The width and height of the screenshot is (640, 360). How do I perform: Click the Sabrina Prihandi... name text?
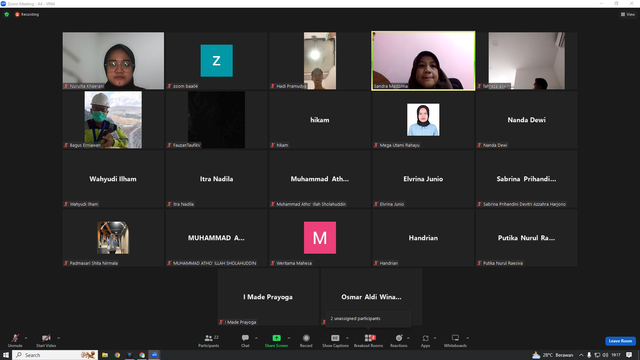[x=527, y=179]
